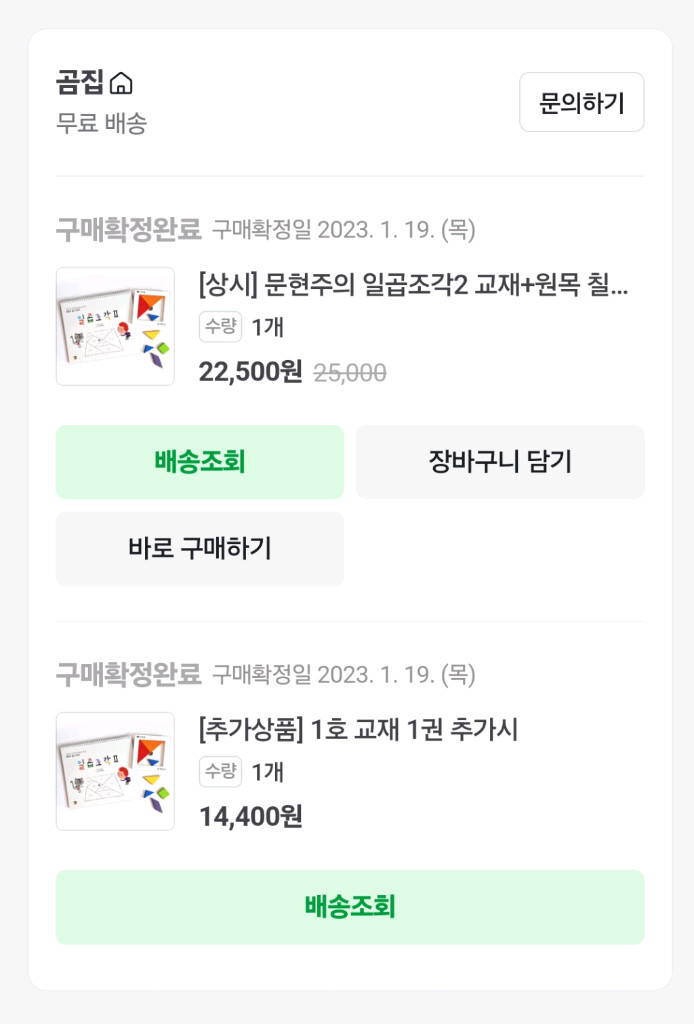Click 배송조회 for the 일곱조각2 order
Viewport: 694px width, 1024px height.
click(200, 462)
